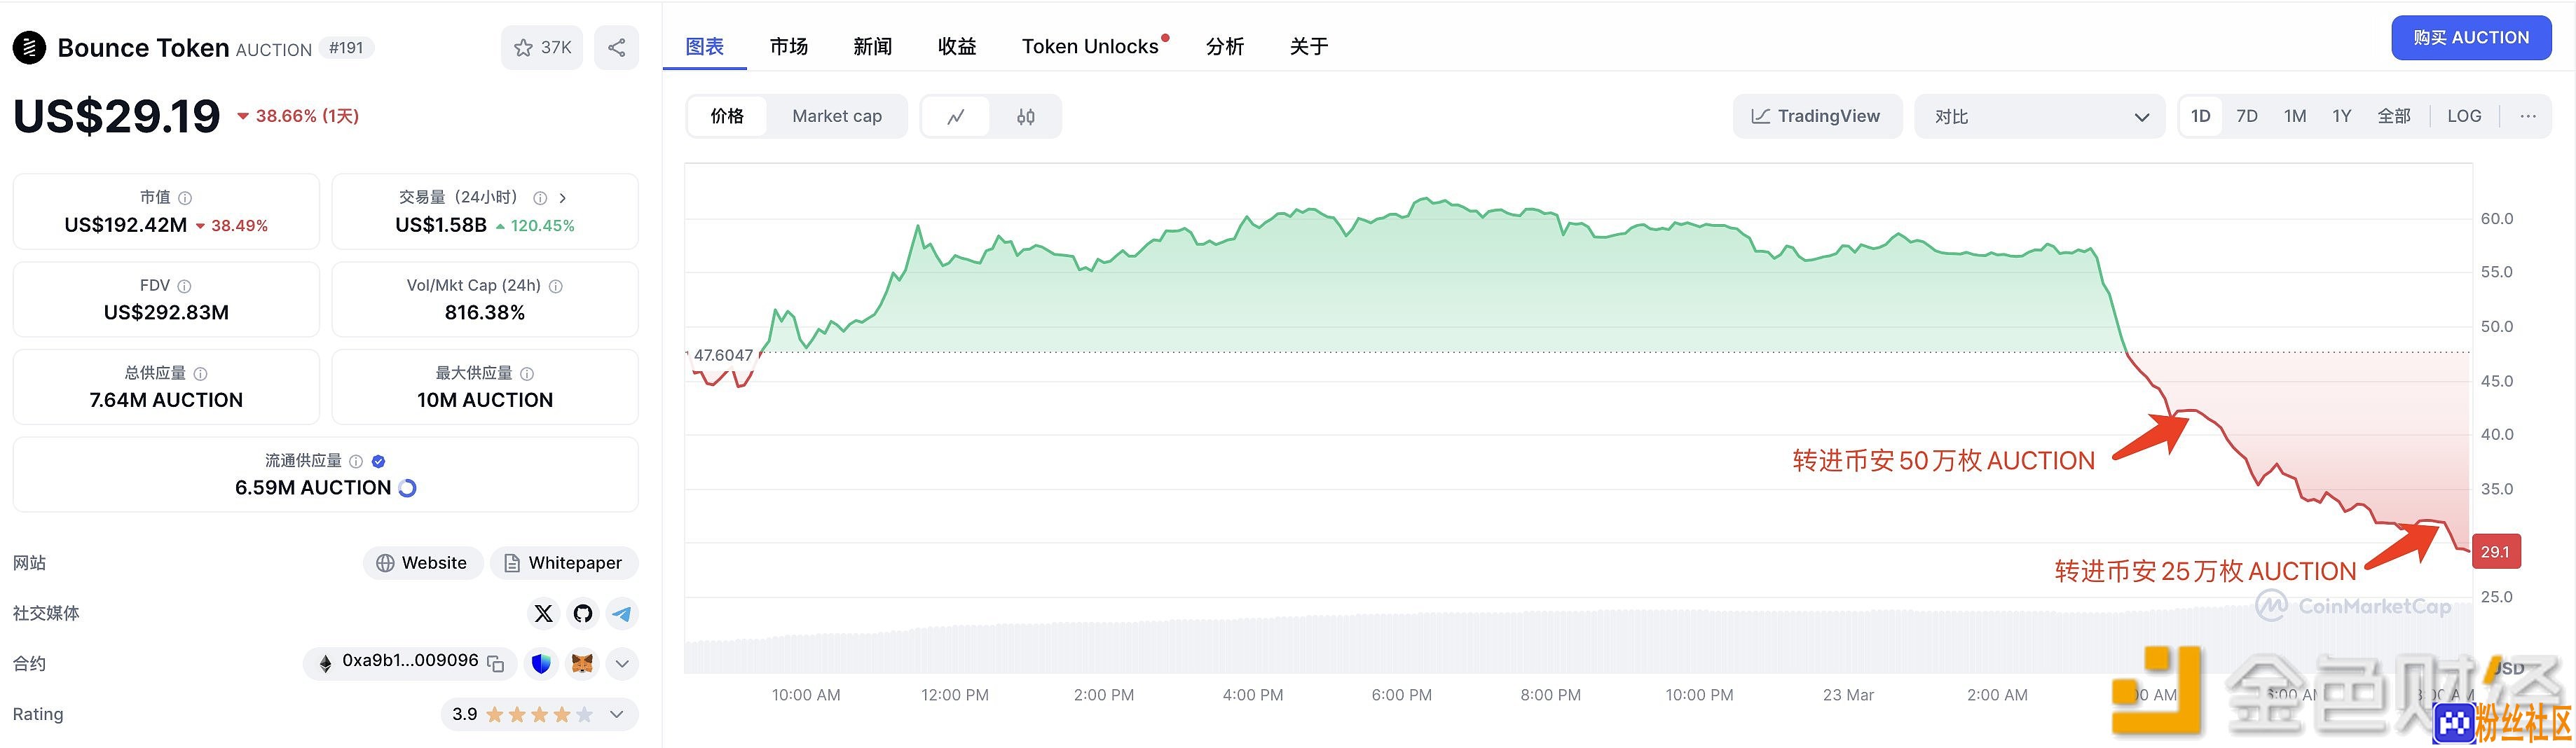This screenshot has width=2576, height=748.
Task: Switch to candlestick chart icon
Action: pos(1026,116)
